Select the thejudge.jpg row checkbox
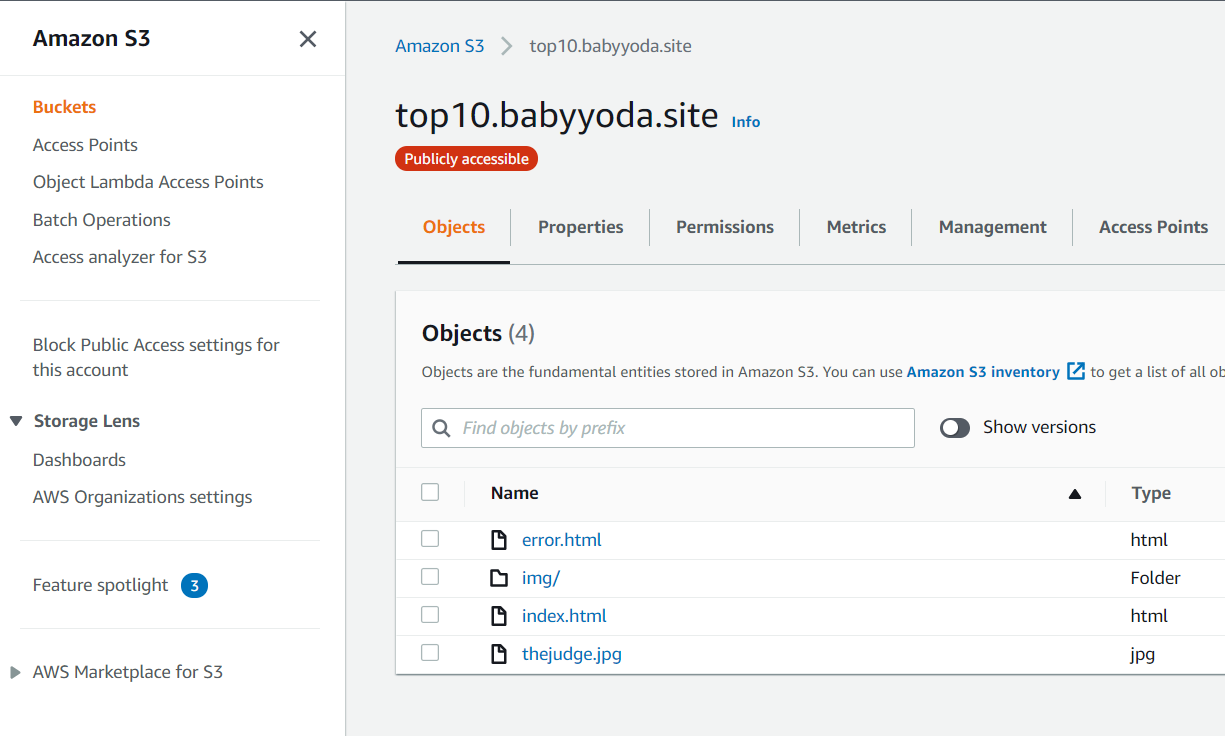This screenshot has height=736, width=1225. [430, 653]
